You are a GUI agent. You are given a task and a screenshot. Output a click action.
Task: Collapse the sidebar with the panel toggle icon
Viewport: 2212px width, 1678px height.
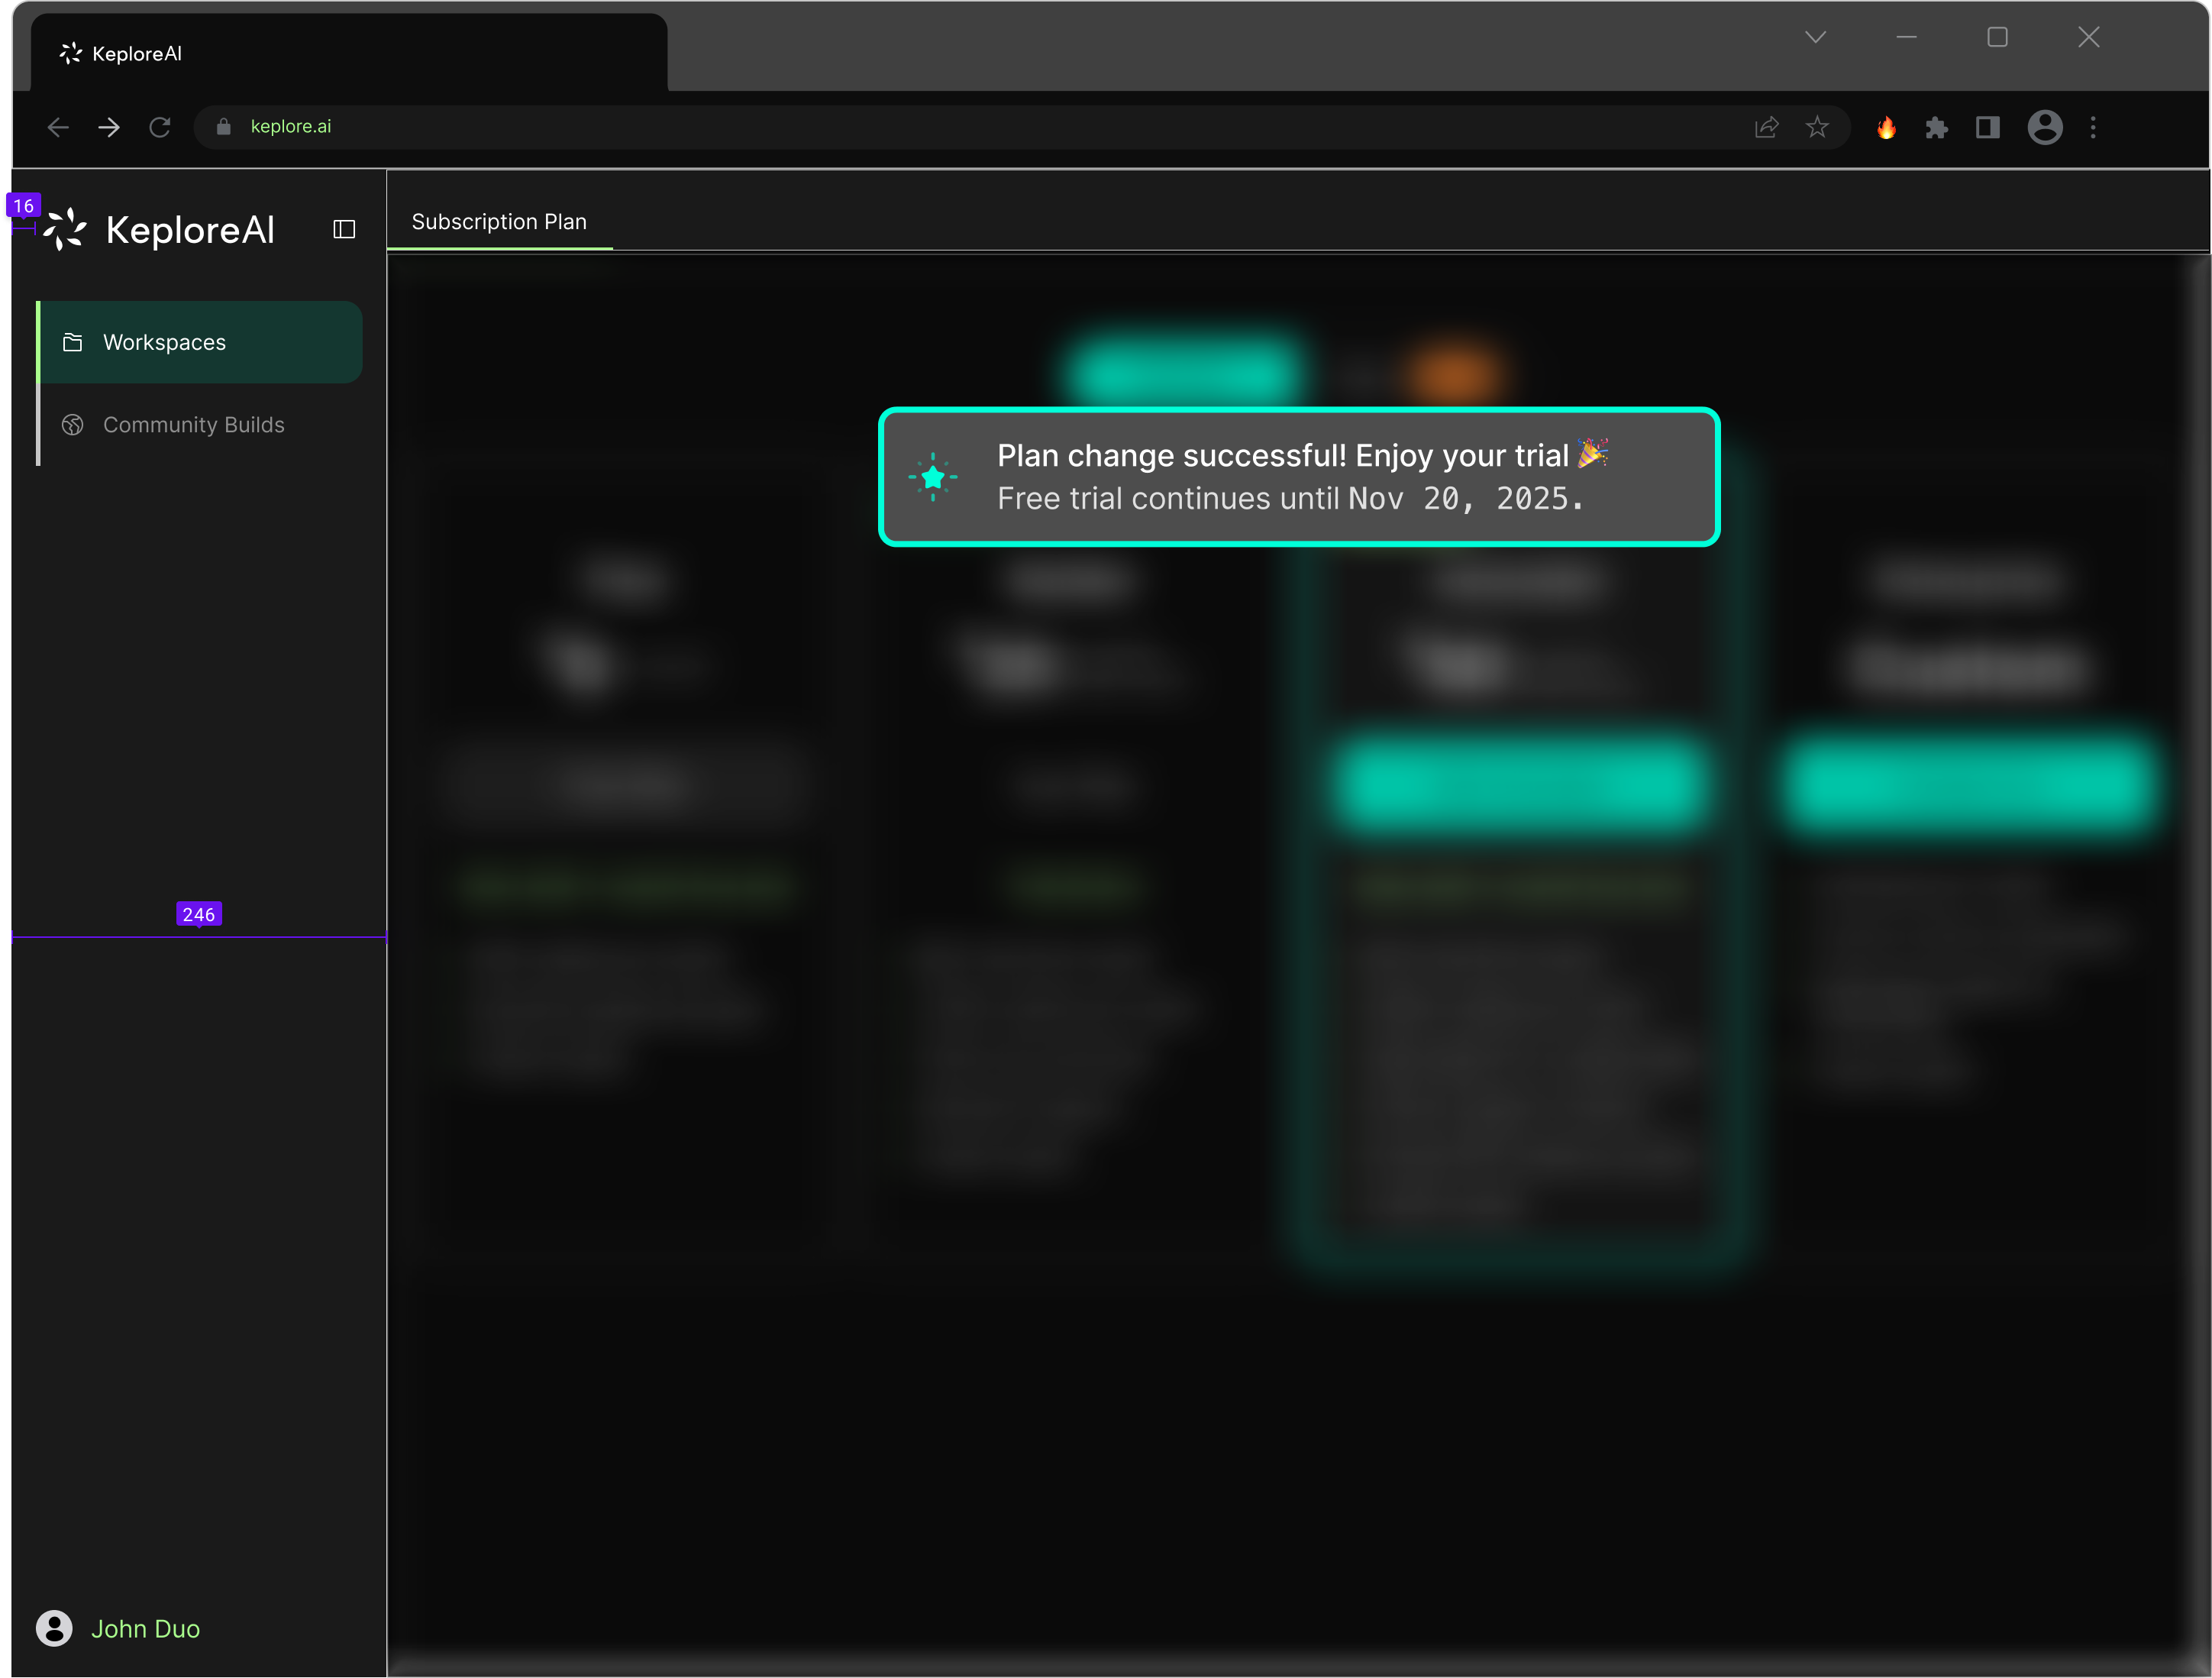coord(344,230)
